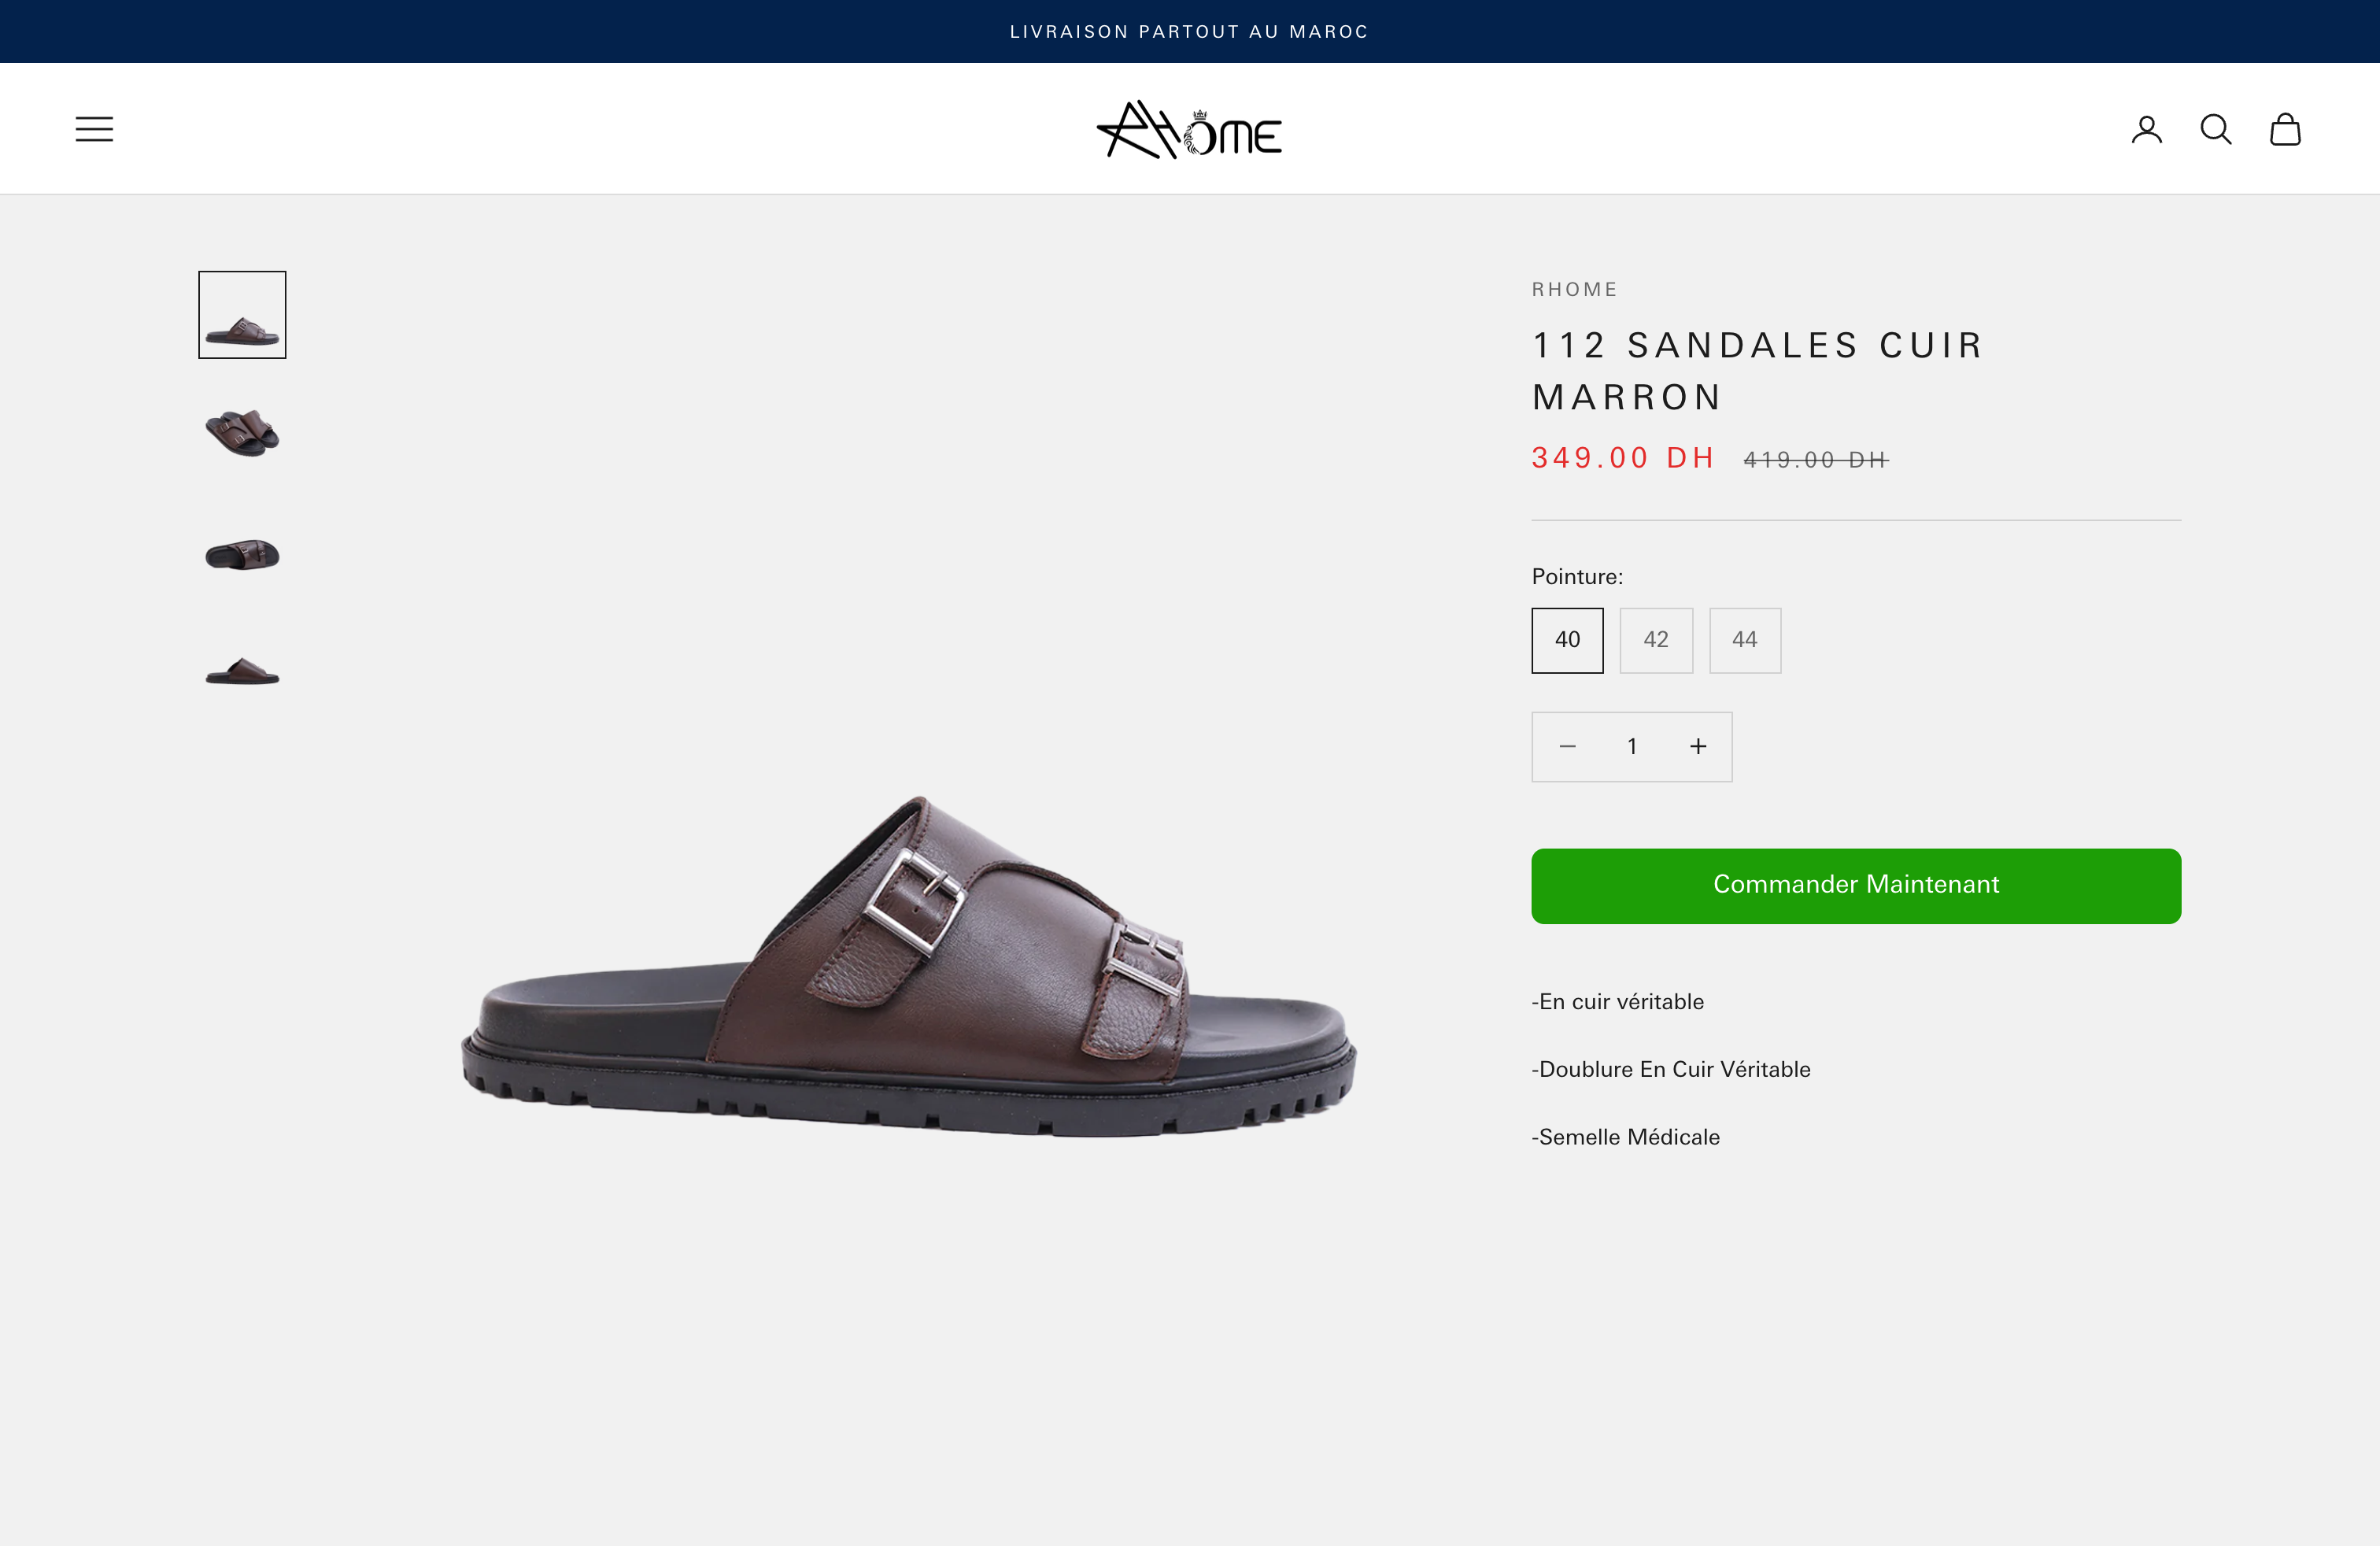Select the second side-view sandal thumbnail

[x=241, y=434]
